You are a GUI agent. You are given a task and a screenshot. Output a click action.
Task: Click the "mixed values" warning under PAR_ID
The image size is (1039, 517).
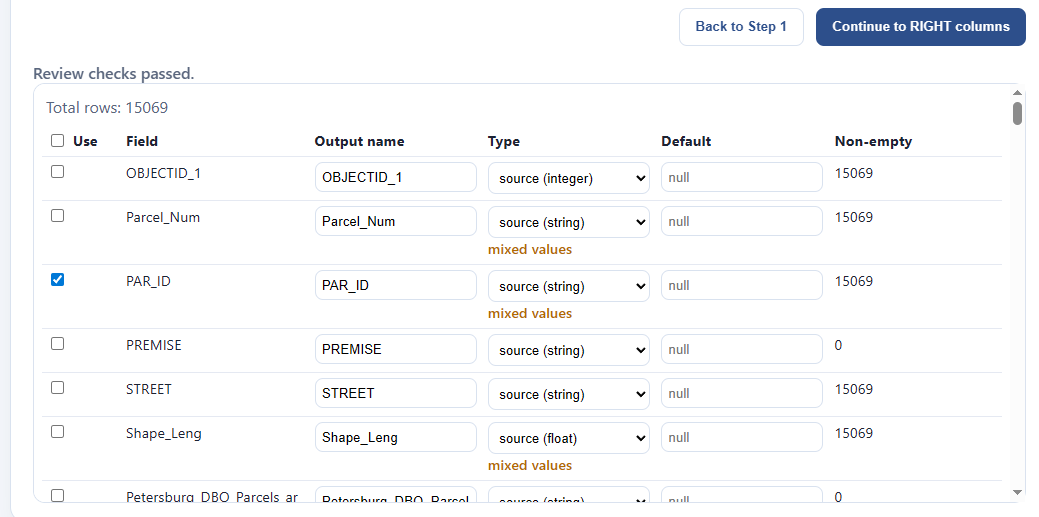click(x=530, y=314)
